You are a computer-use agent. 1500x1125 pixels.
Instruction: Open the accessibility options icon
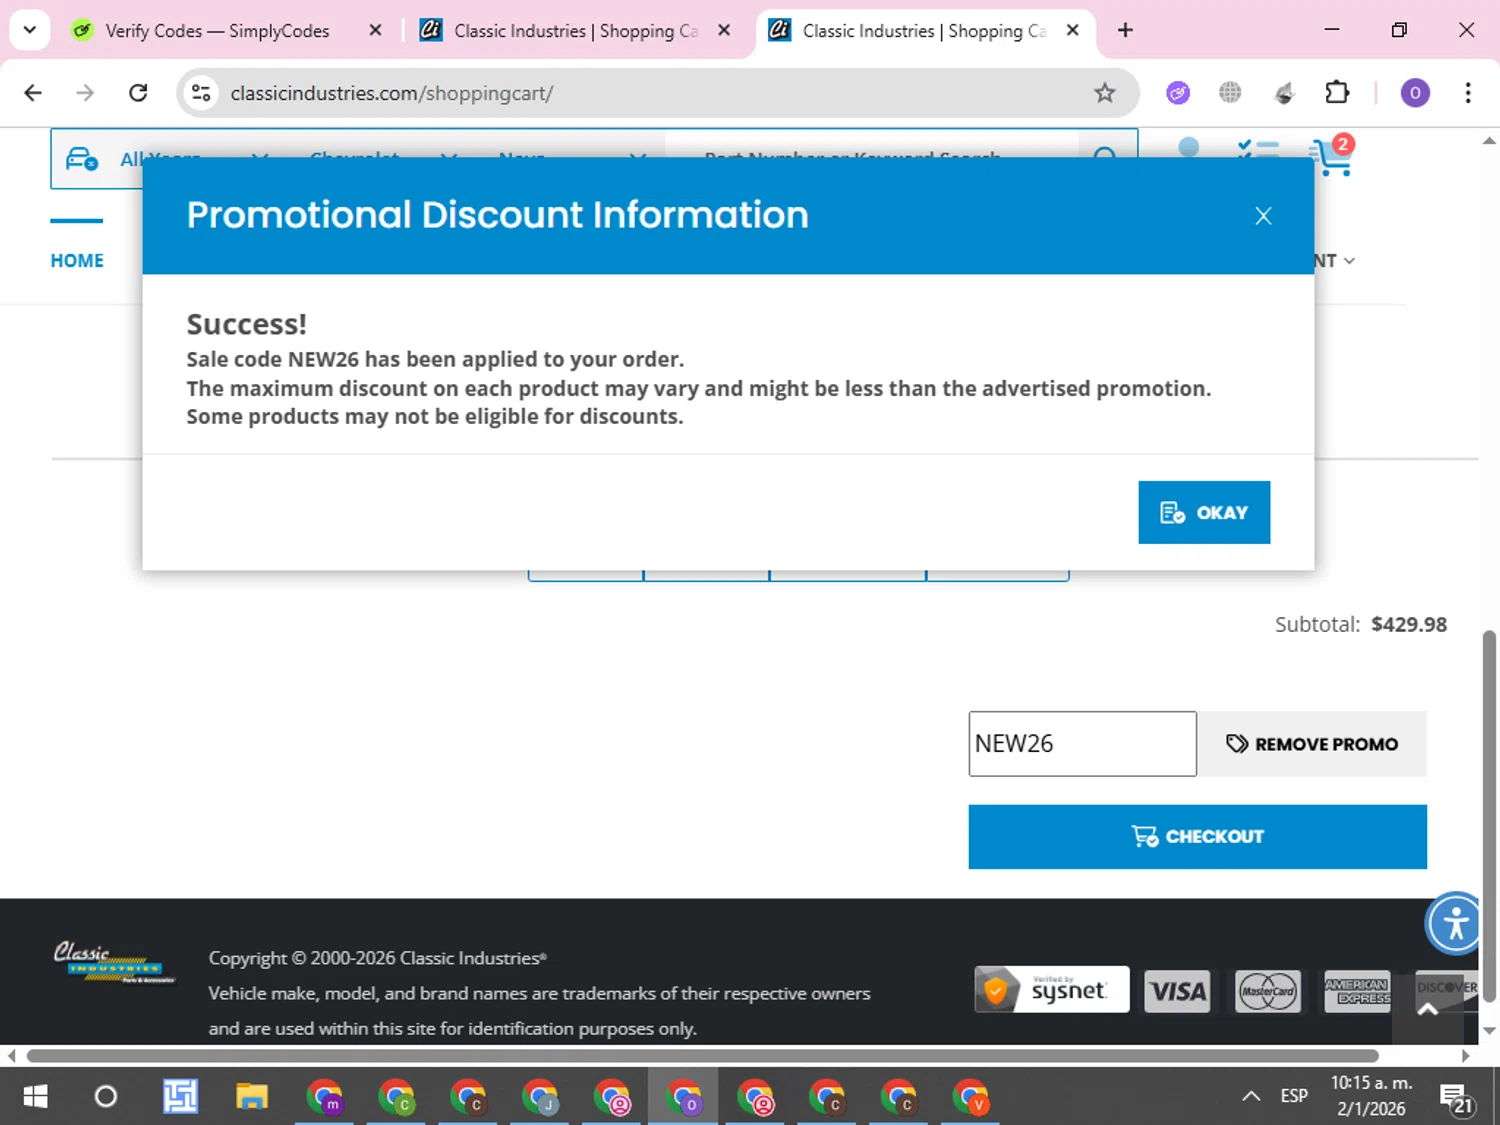pyautogui.click(x=1455, y=922)
